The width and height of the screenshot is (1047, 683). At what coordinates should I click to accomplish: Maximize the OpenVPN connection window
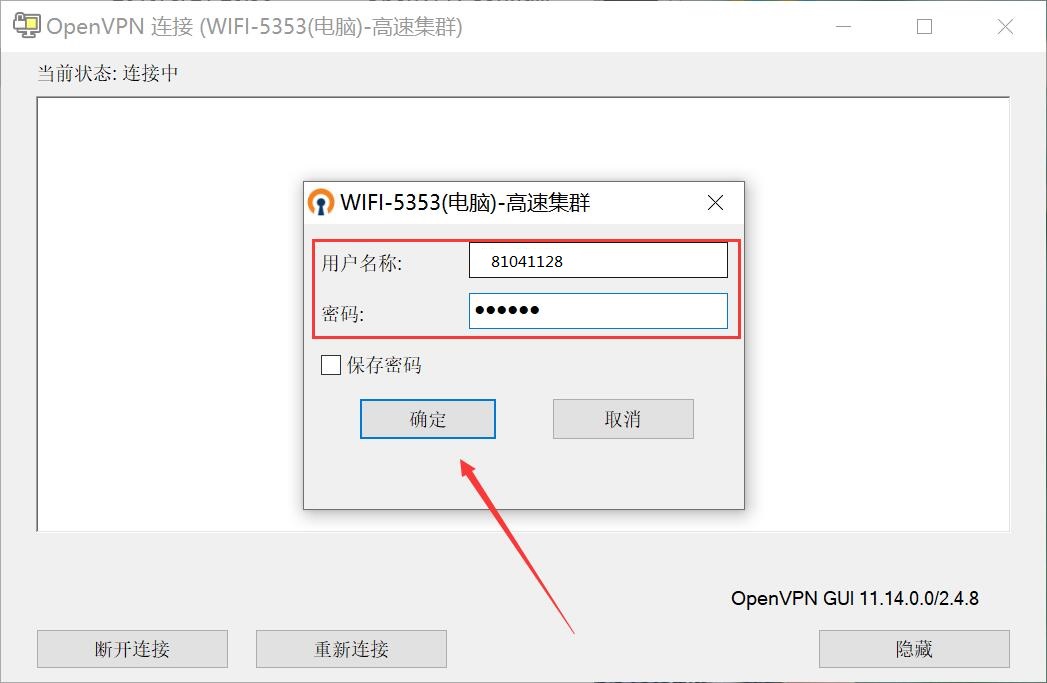924,27
